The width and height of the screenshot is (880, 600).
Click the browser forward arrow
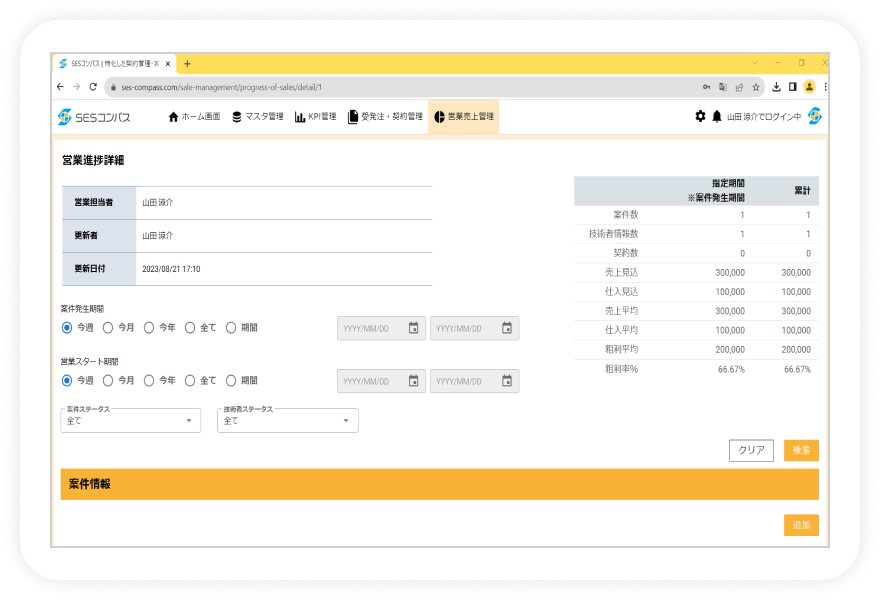click(77, 87)
